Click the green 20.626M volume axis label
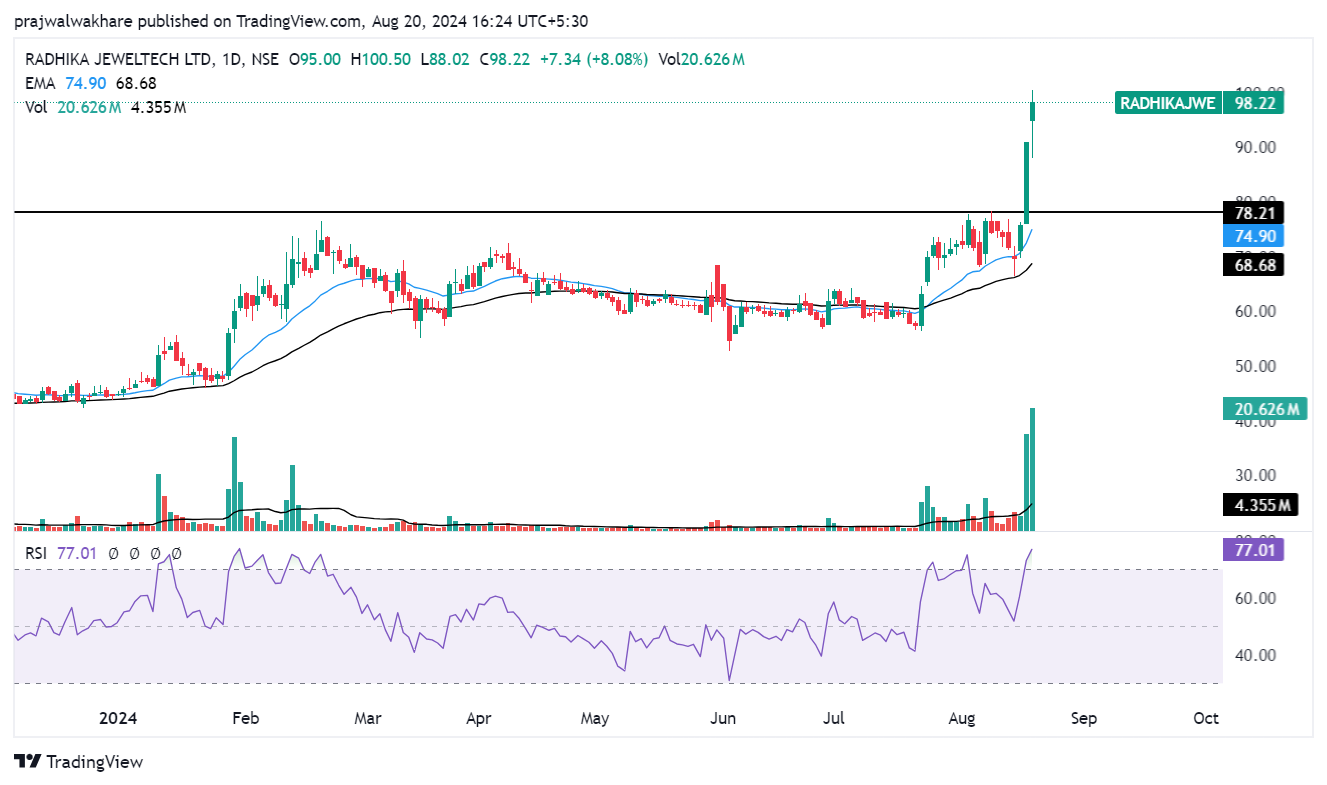This screenshot has height=785, width=1327. tap(1264, 408)
